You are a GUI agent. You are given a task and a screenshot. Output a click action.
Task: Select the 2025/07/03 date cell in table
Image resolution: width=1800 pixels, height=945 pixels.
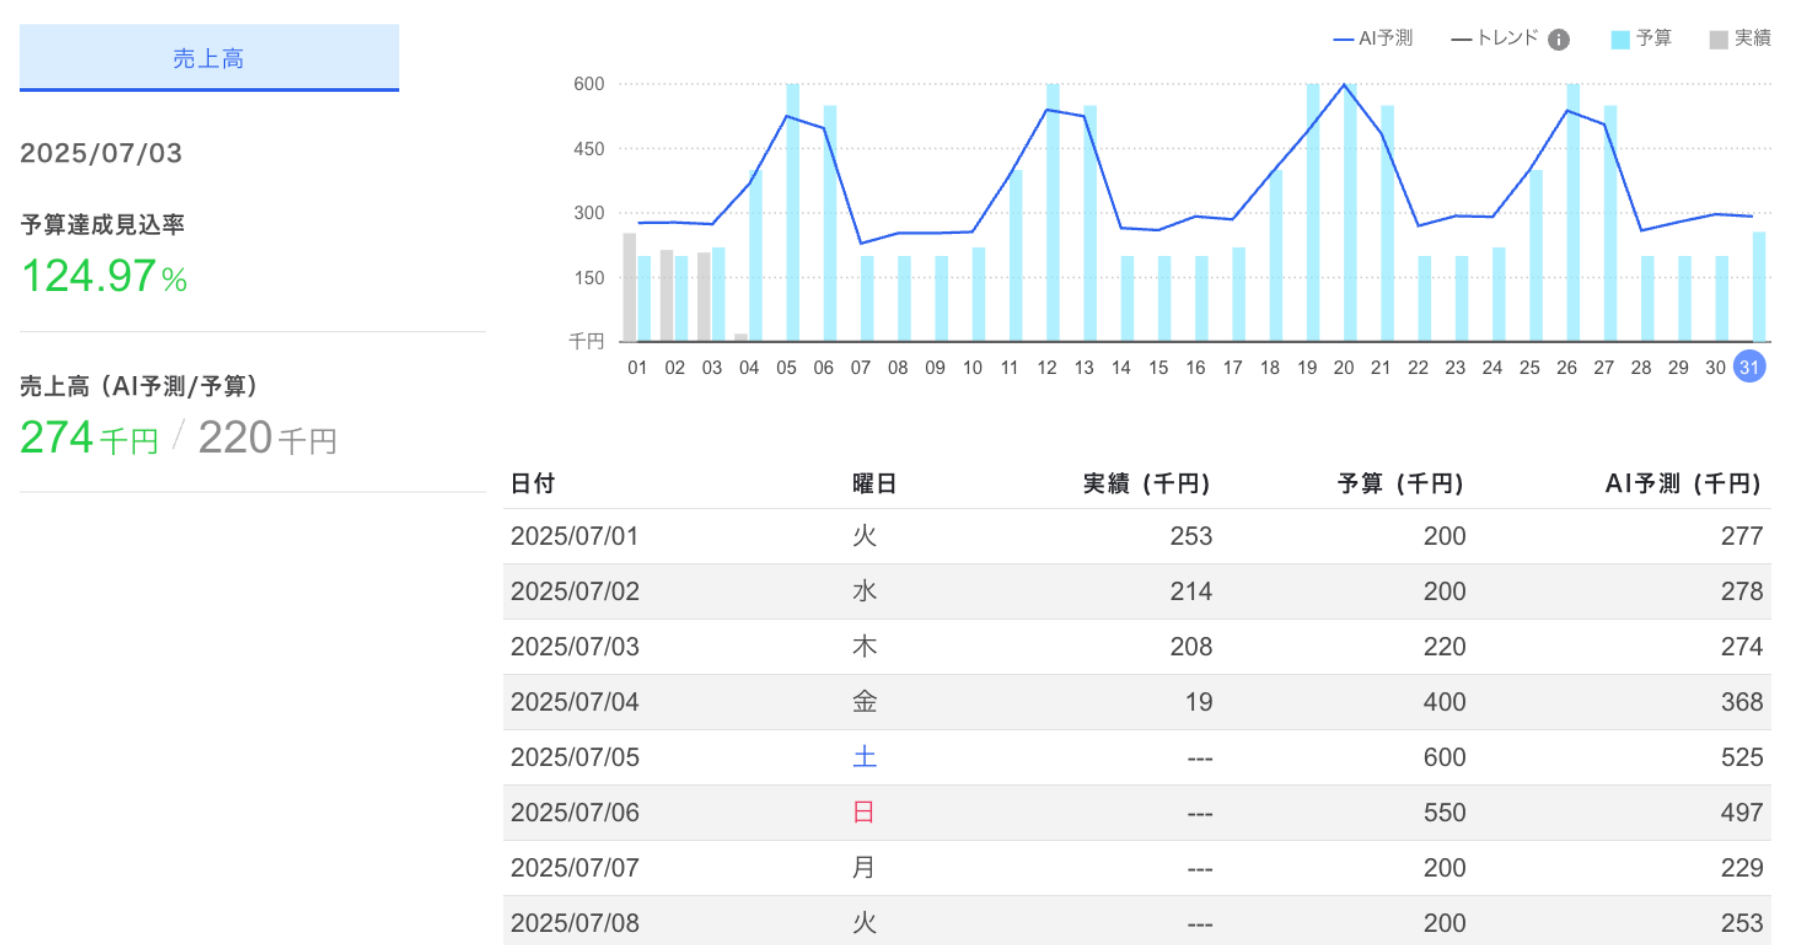click(x=575, y=646)
